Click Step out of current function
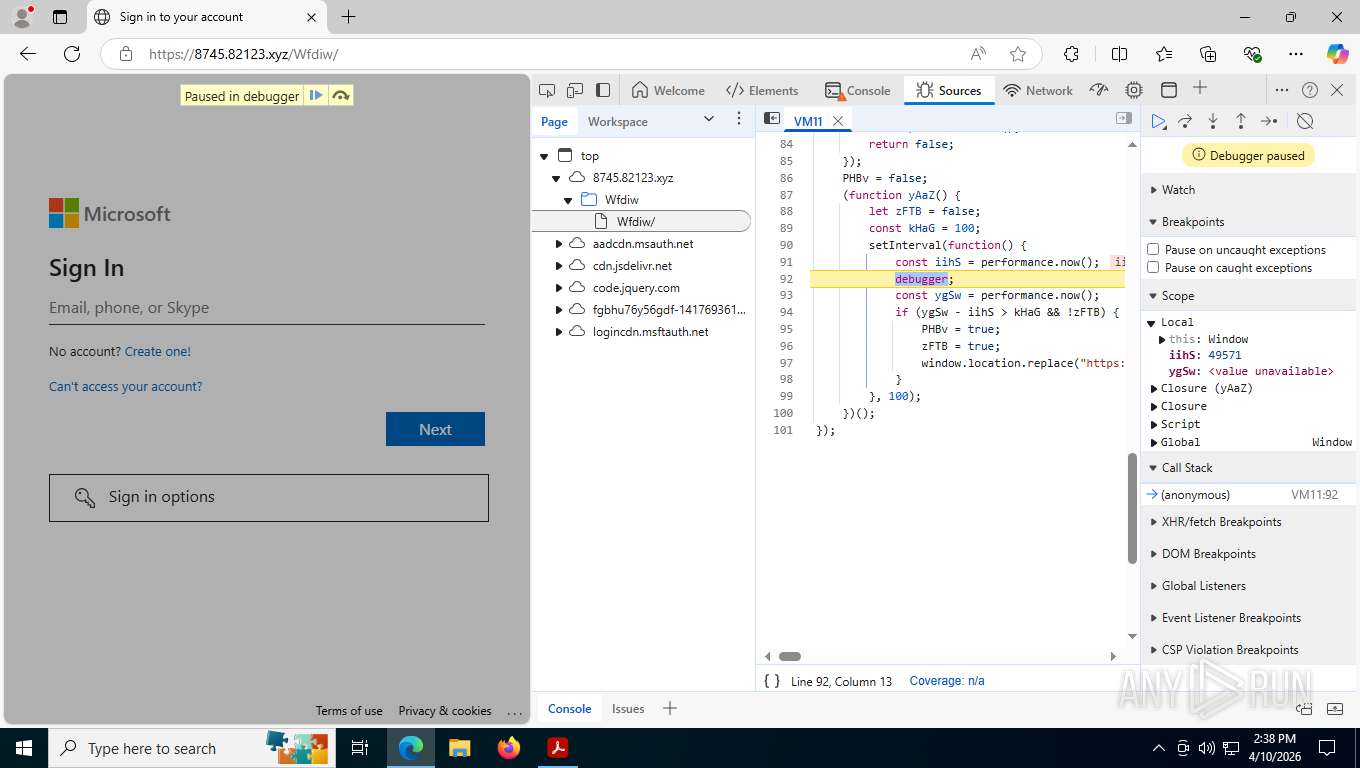Viewport: 1360px width, 768px height. [1241, 121]
